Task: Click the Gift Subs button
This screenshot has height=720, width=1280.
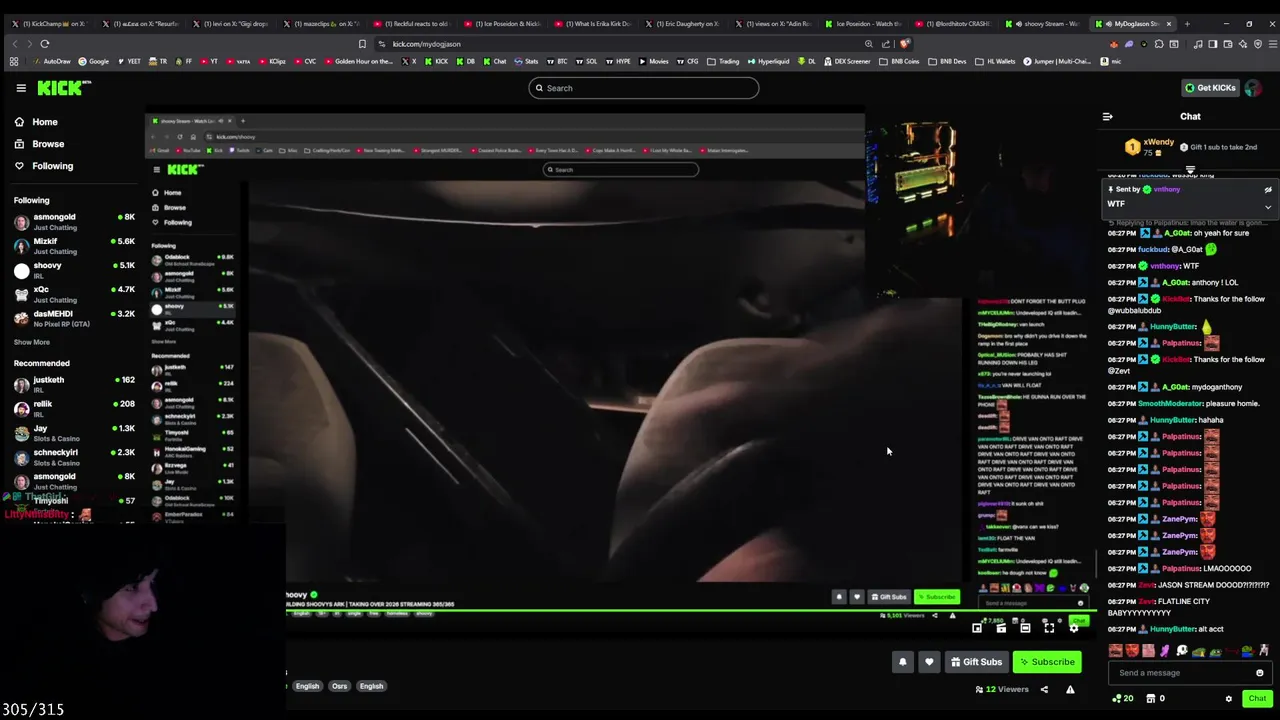Action: click(x=976, y=662)
